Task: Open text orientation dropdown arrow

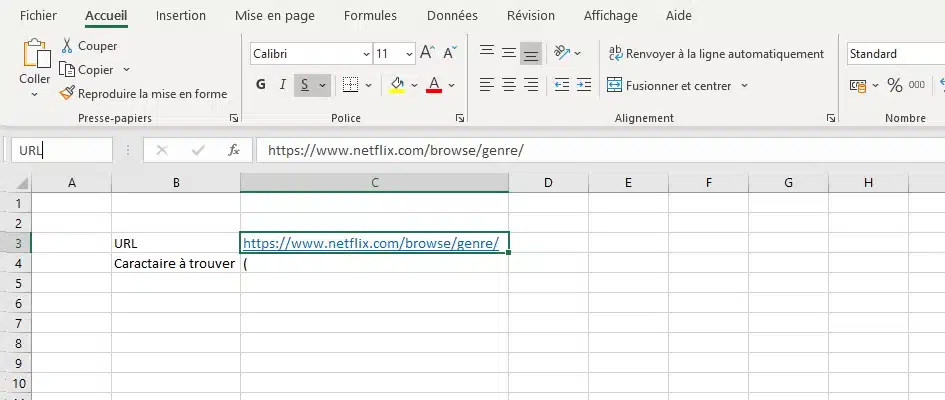Action: tap(577, 54)
